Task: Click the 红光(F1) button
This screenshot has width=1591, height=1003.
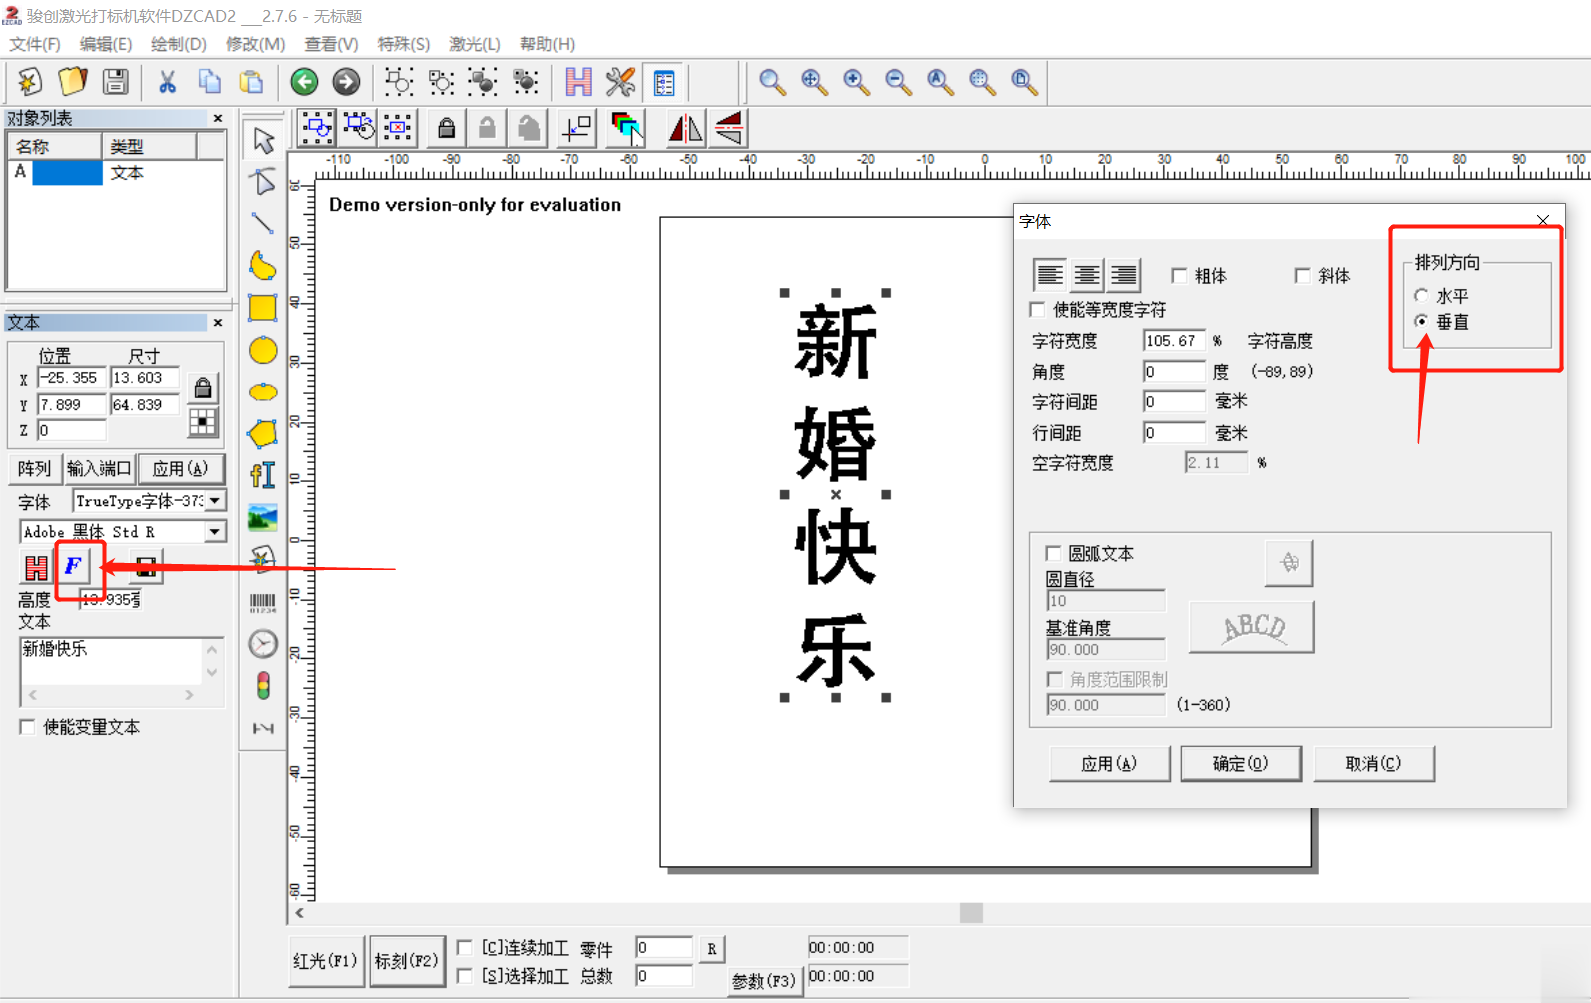Action: click(325, 961)
